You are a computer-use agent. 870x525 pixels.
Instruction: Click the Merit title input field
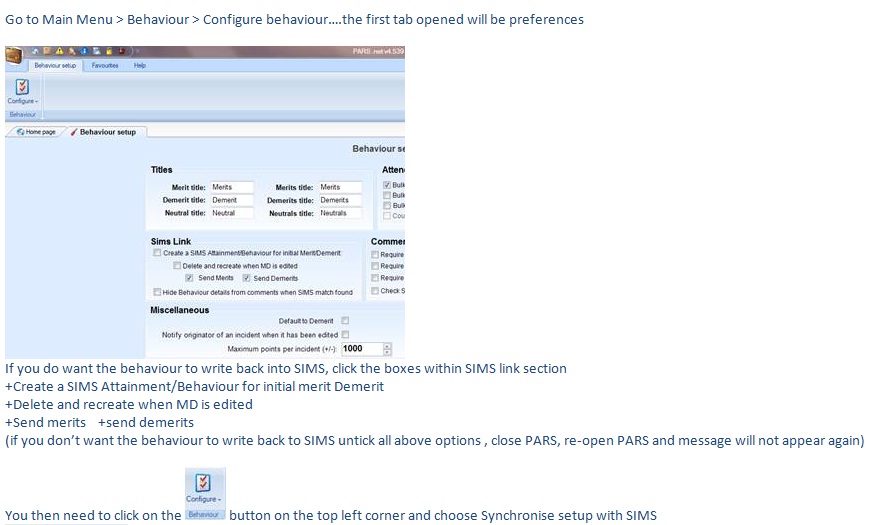(x=231, y=188)
